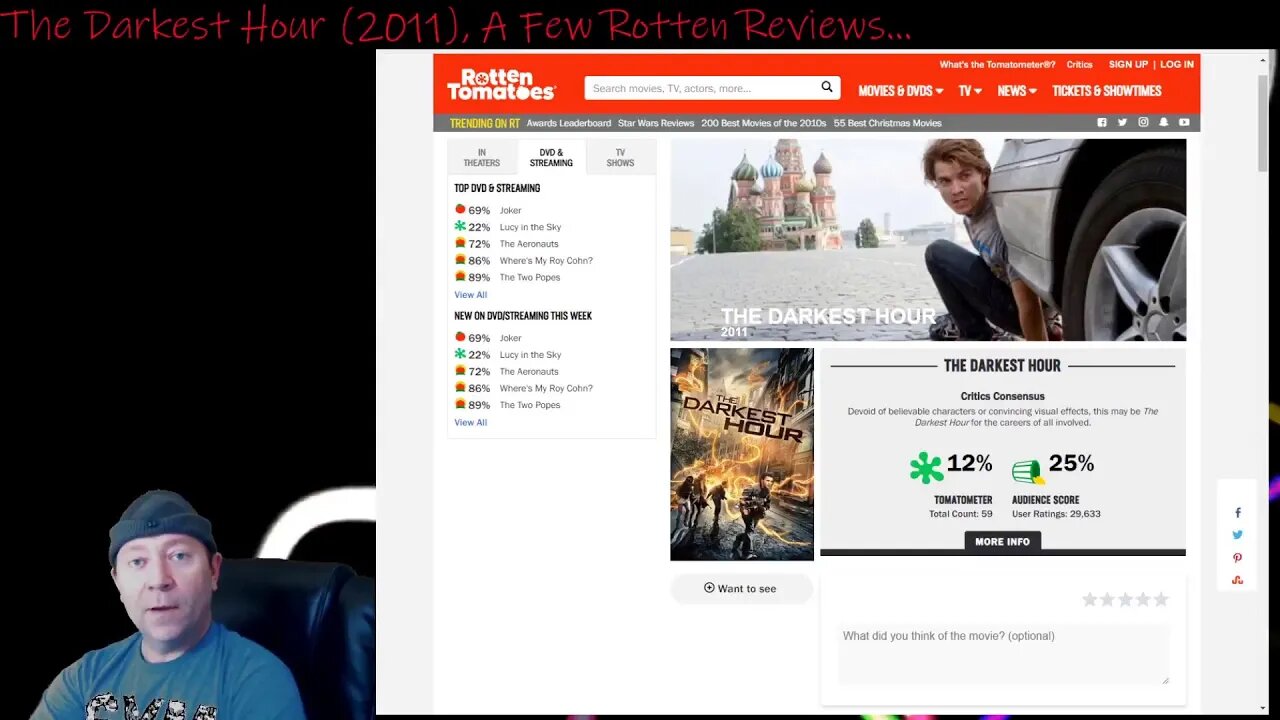Open Rotten Tomatoes Snapchat icon in trending bar
The width and height of the screenshot is (1280, 720).
(x=1163, y=123)
